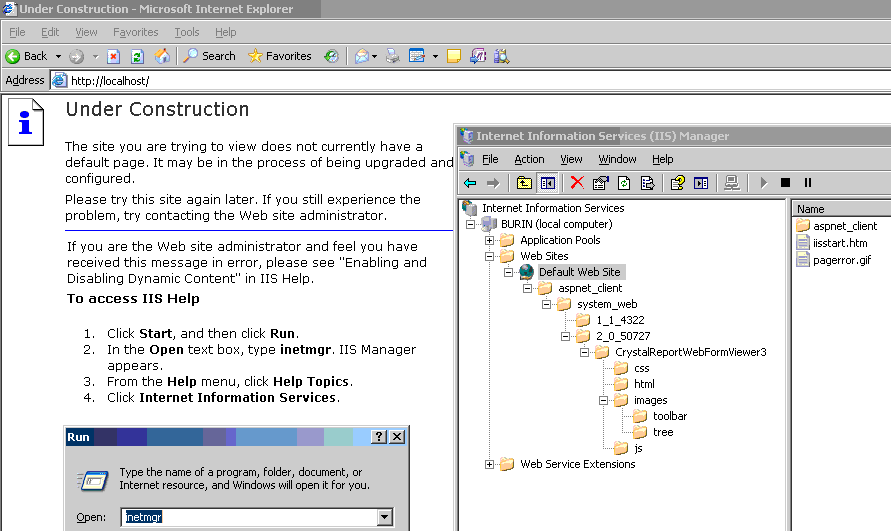Go to the Home page icon
Screen dimensions: 891x531
[x=162, y=56]
